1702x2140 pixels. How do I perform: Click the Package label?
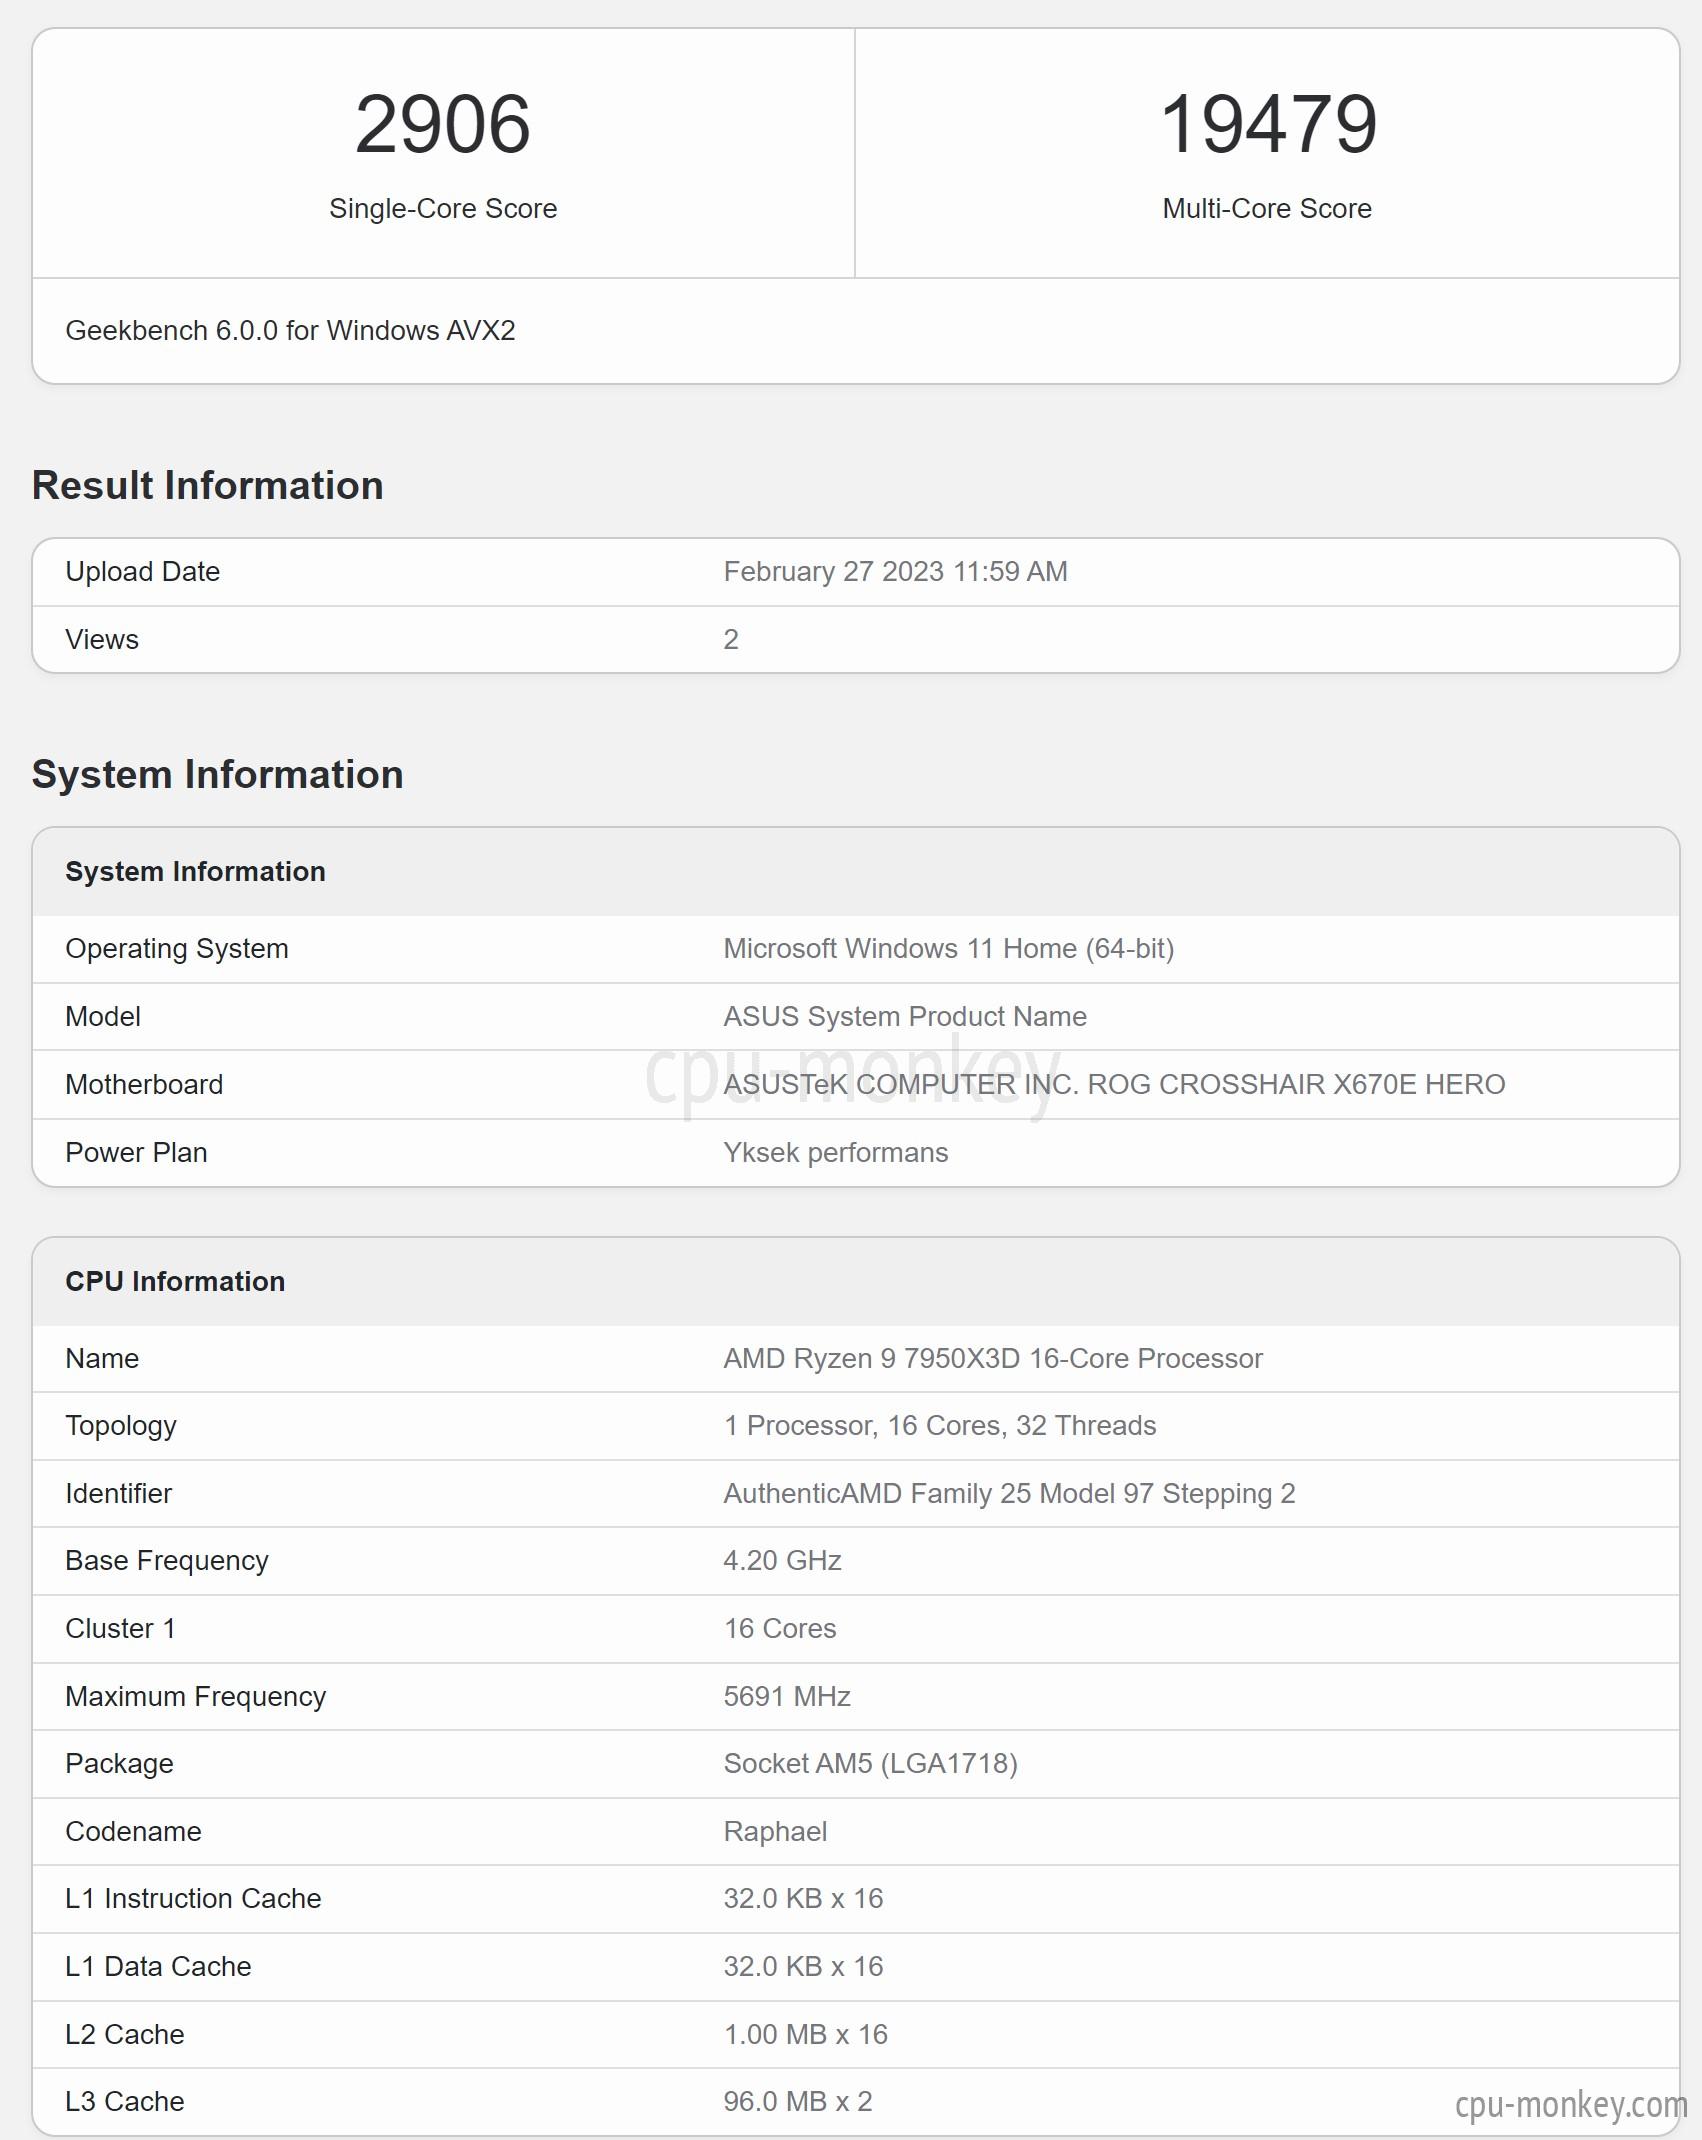click(x=120, y=1763)
